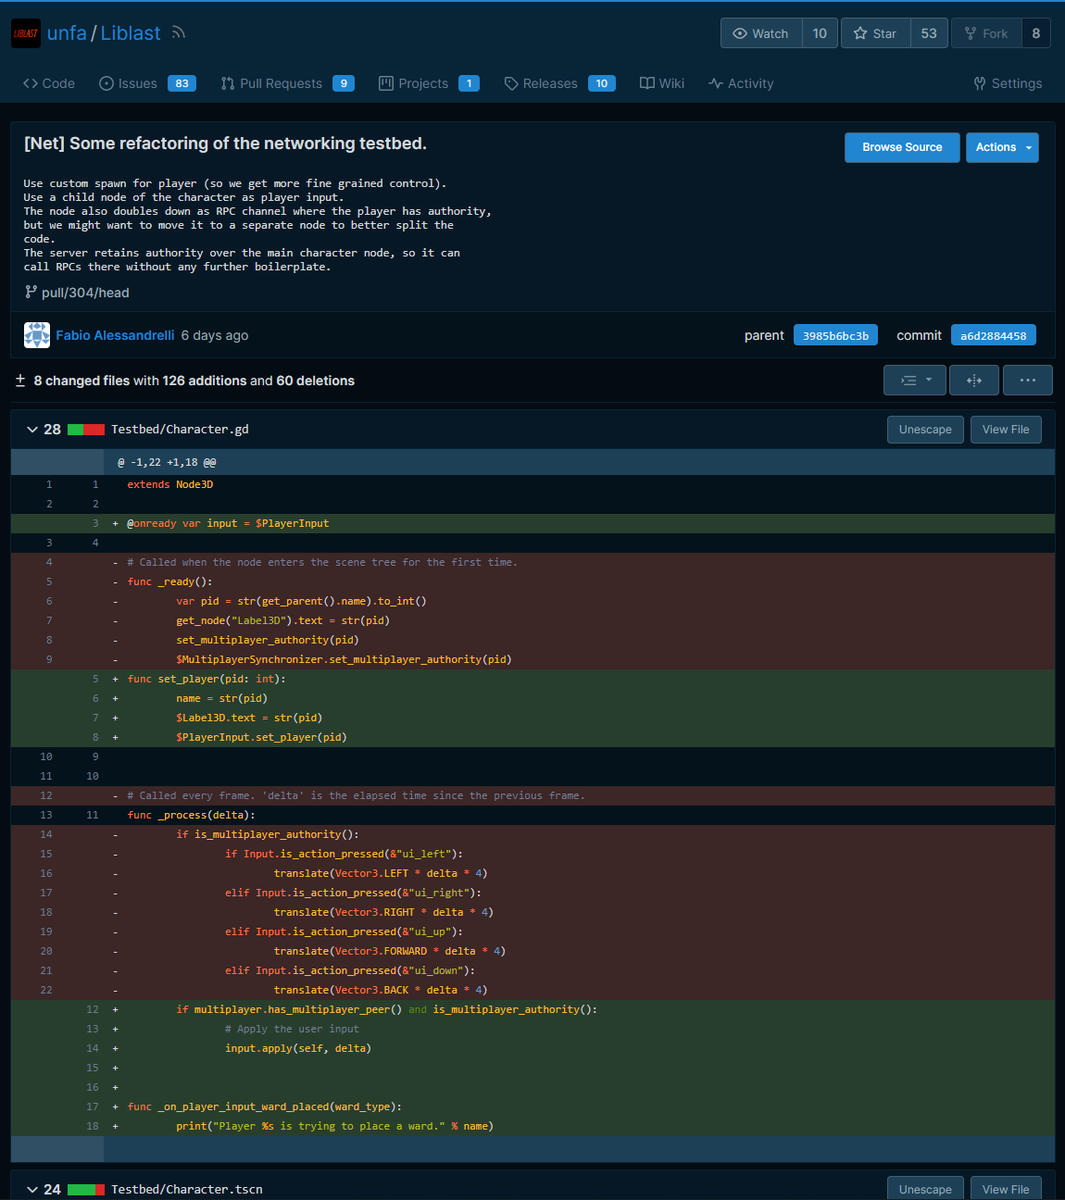Screen dimensions: 1065x1200
Task: Toggle Unescape on the Character.gd diff
Action: pyautogui.click(x=925, y=429)
